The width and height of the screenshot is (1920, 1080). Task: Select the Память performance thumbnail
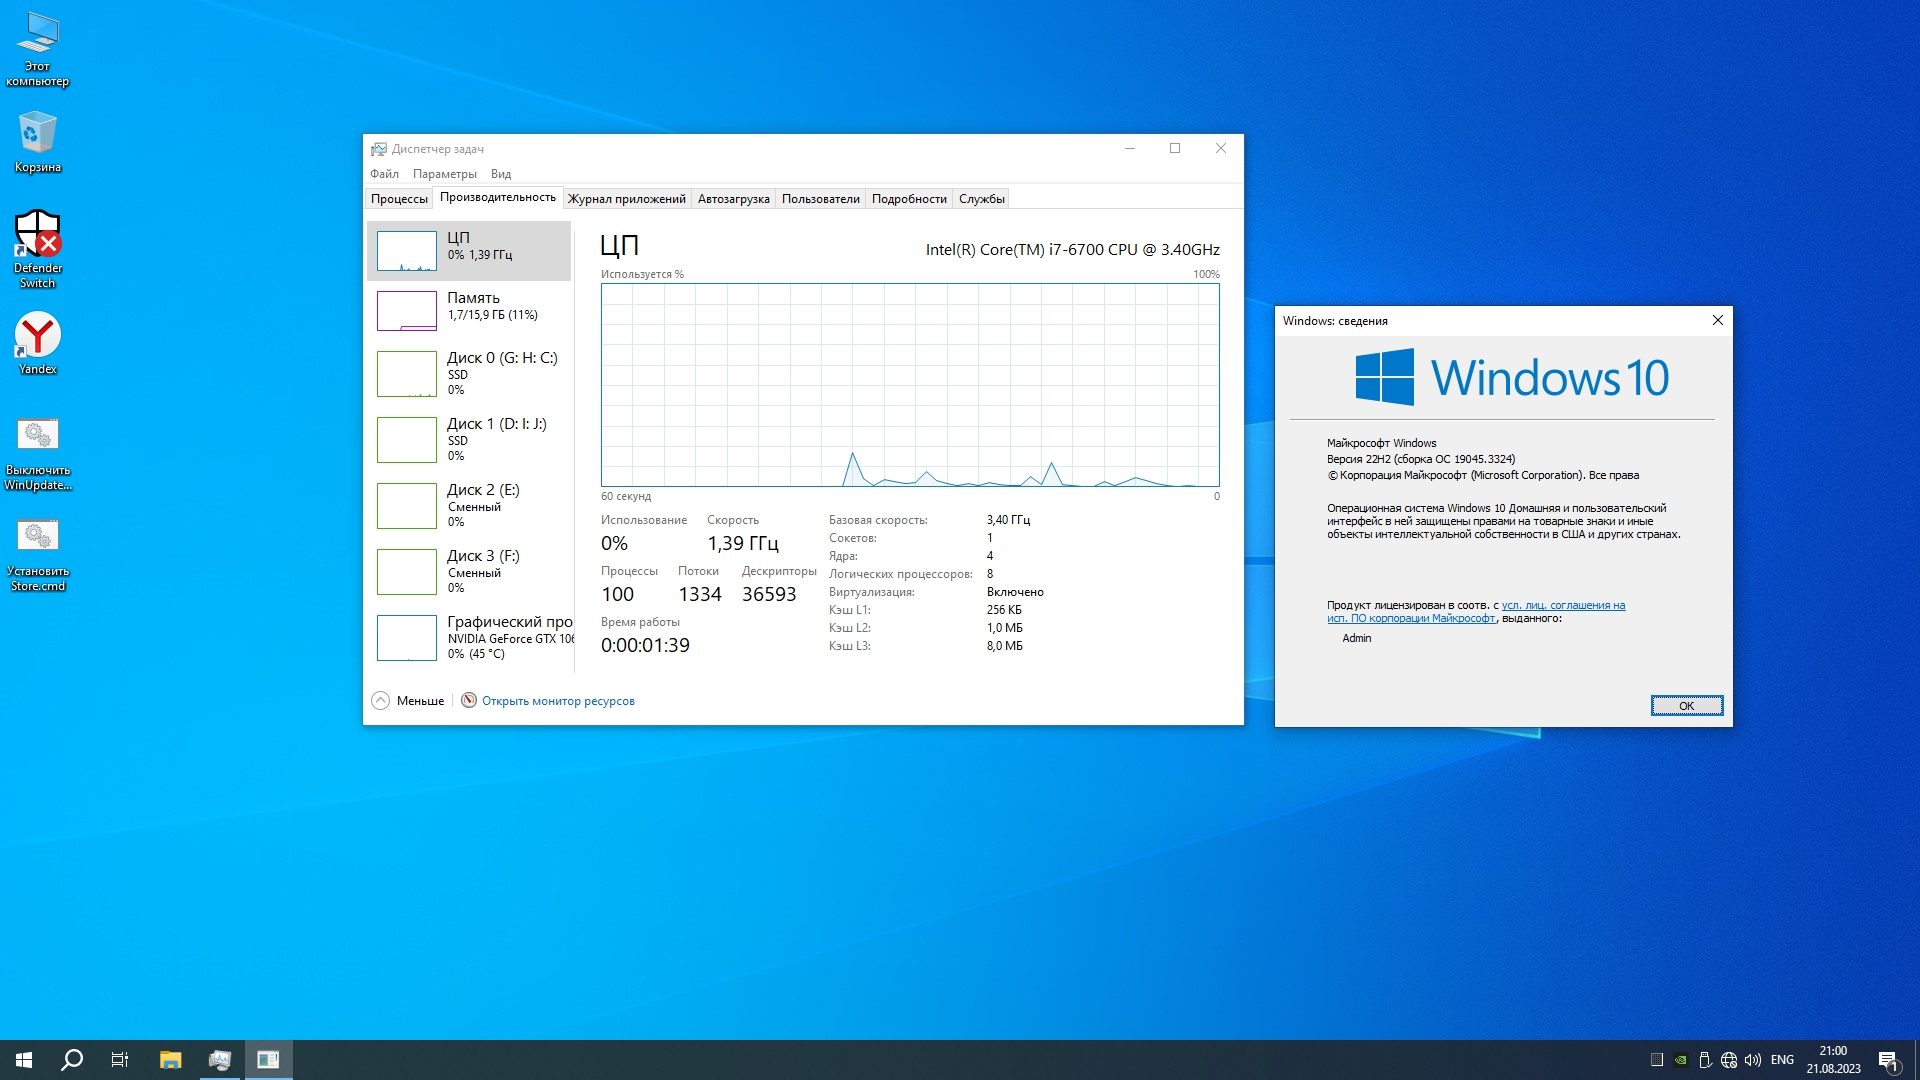[x=470, y=310]
